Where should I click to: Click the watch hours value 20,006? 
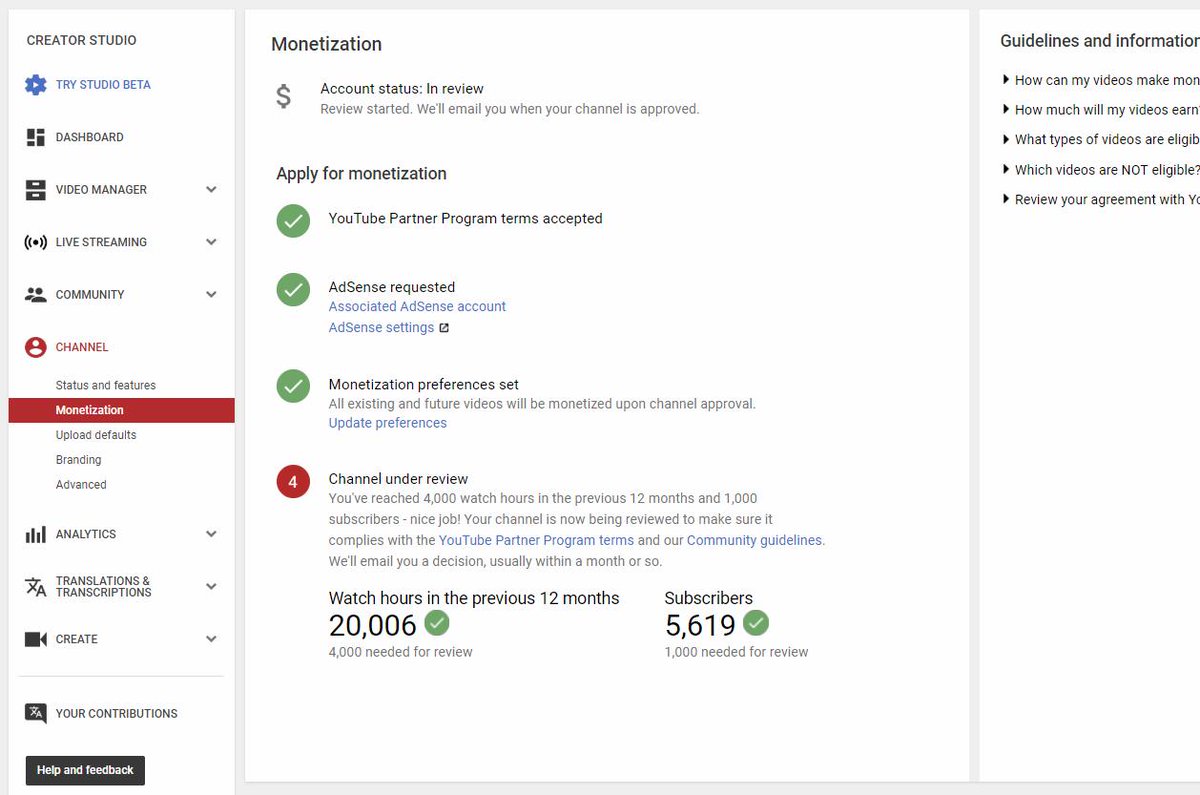(x=373, y=626)
